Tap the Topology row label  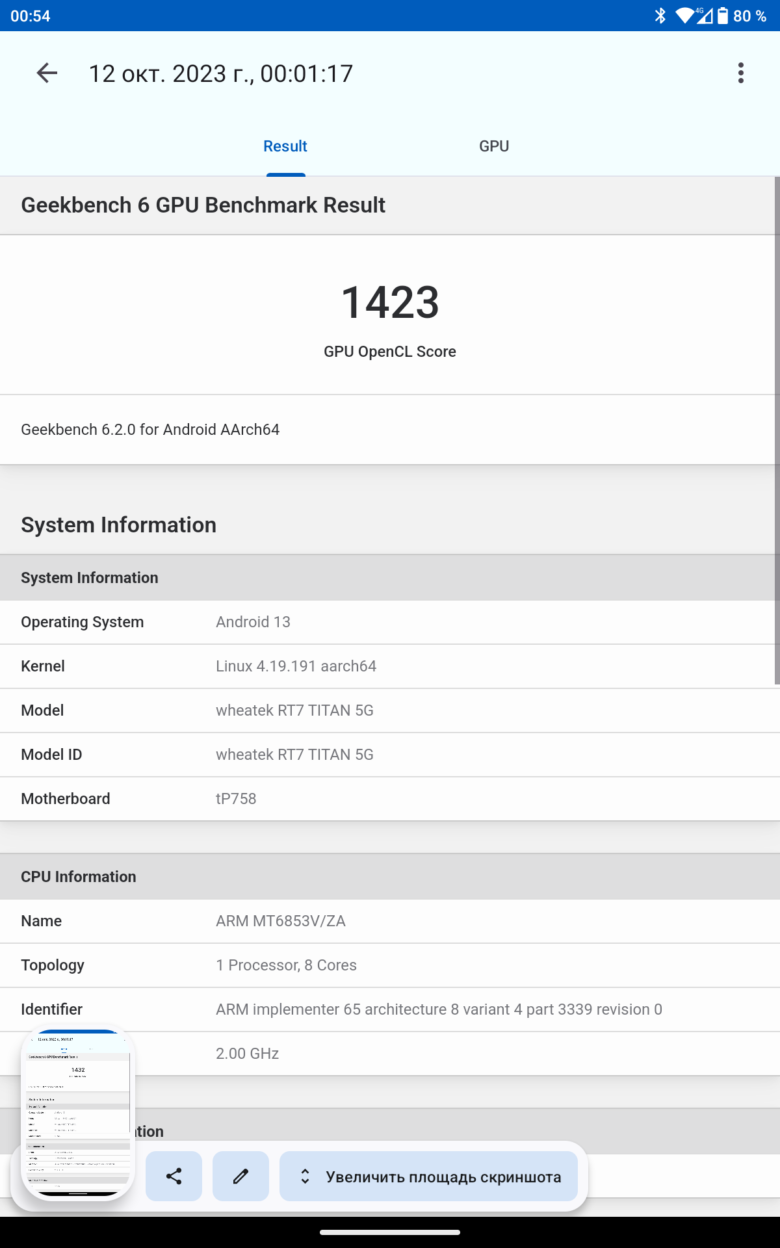tap(52, 965)
